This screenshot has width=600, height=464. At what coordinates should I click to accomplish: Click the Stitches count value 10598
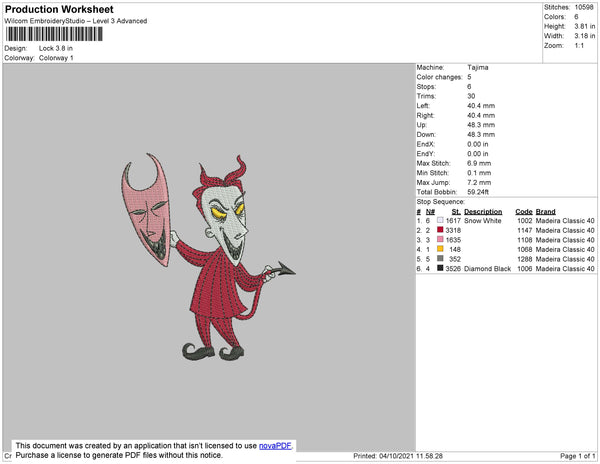coord(584,7)
